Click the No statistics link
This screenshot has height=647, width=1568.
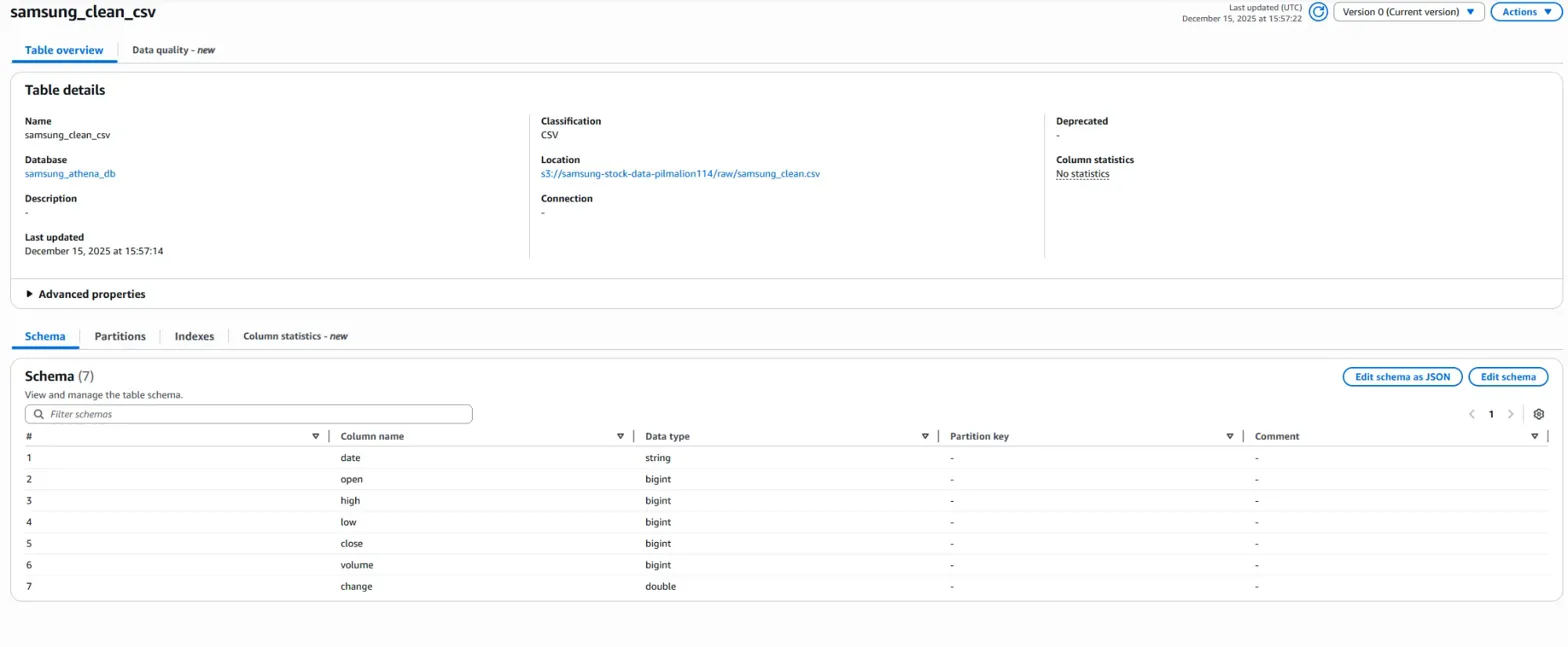(1082, 173)
